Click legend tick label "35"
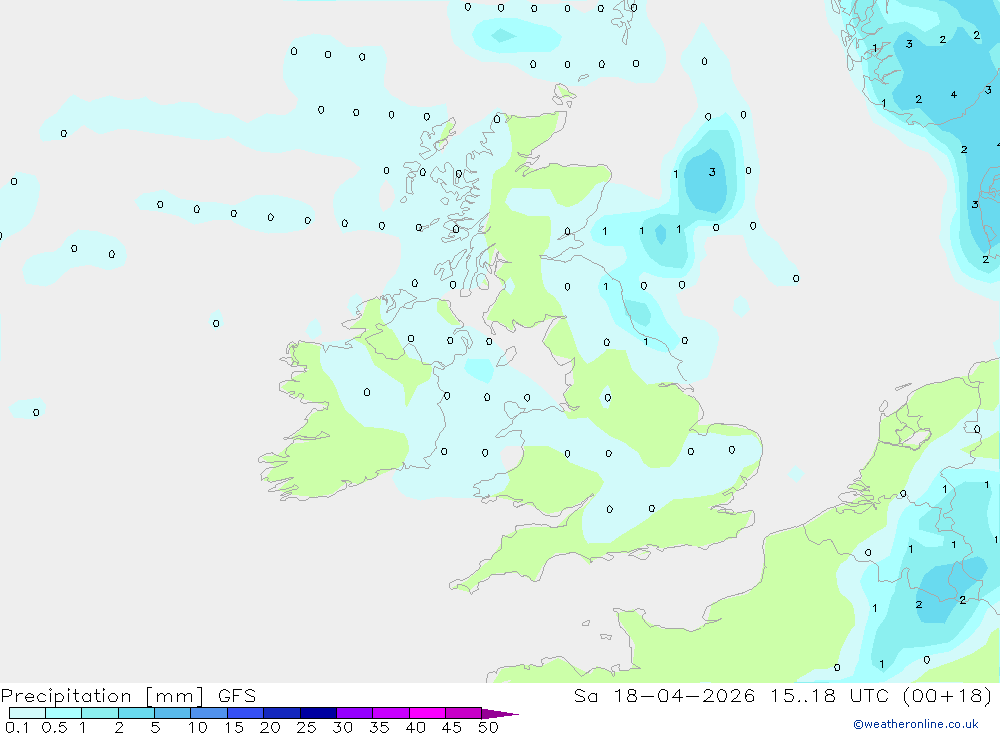1000x733 pixels. coord(379,727)
